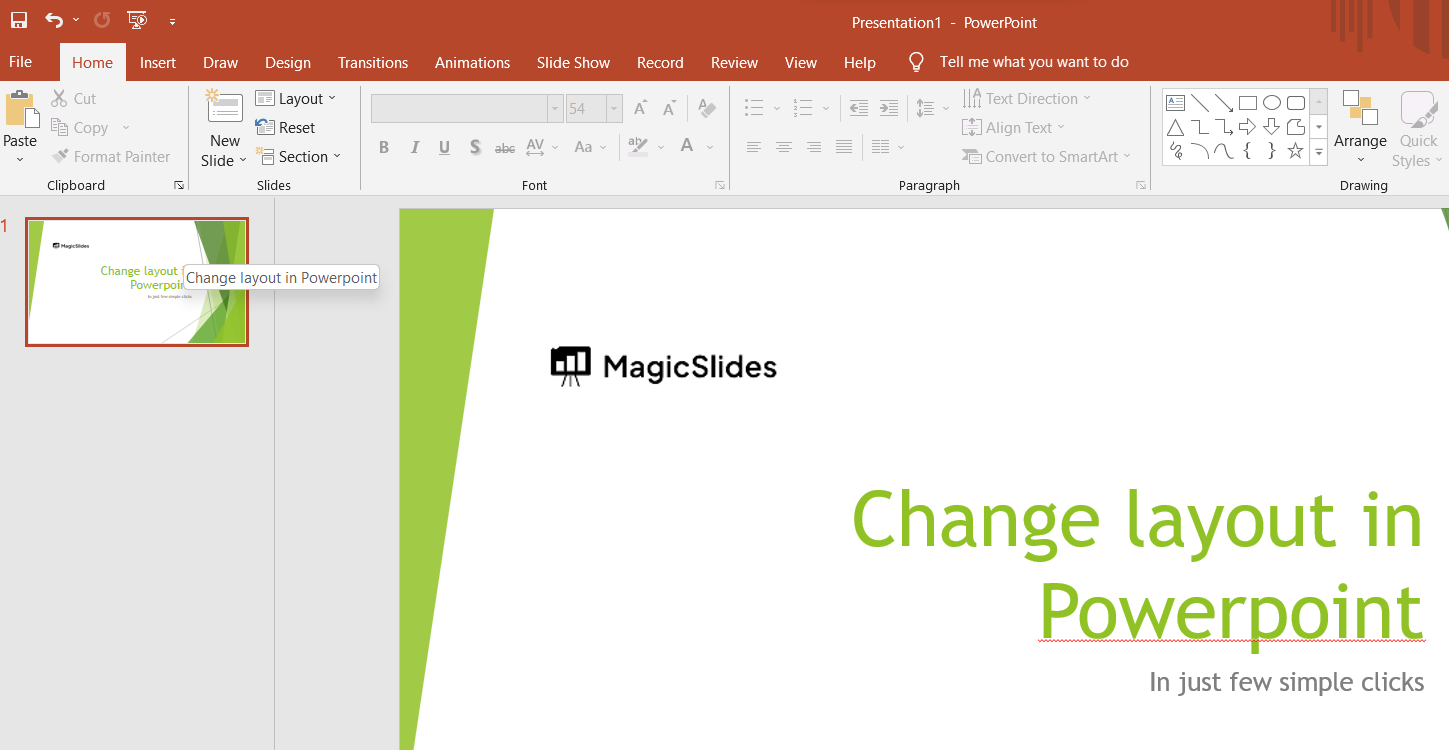This screenshot has width=1449, height=750.
Task: Click the Numbering list icon
Action: click(x=802, y=108)
